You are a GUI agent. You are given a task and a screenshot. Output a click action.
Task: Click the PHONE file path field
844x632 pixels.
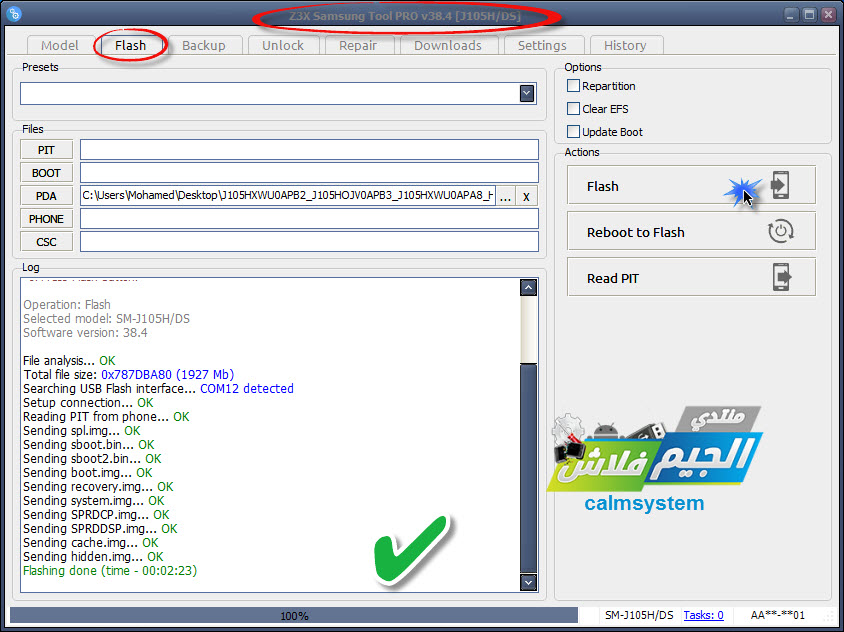pyautogui.click(x=310, y=219)
